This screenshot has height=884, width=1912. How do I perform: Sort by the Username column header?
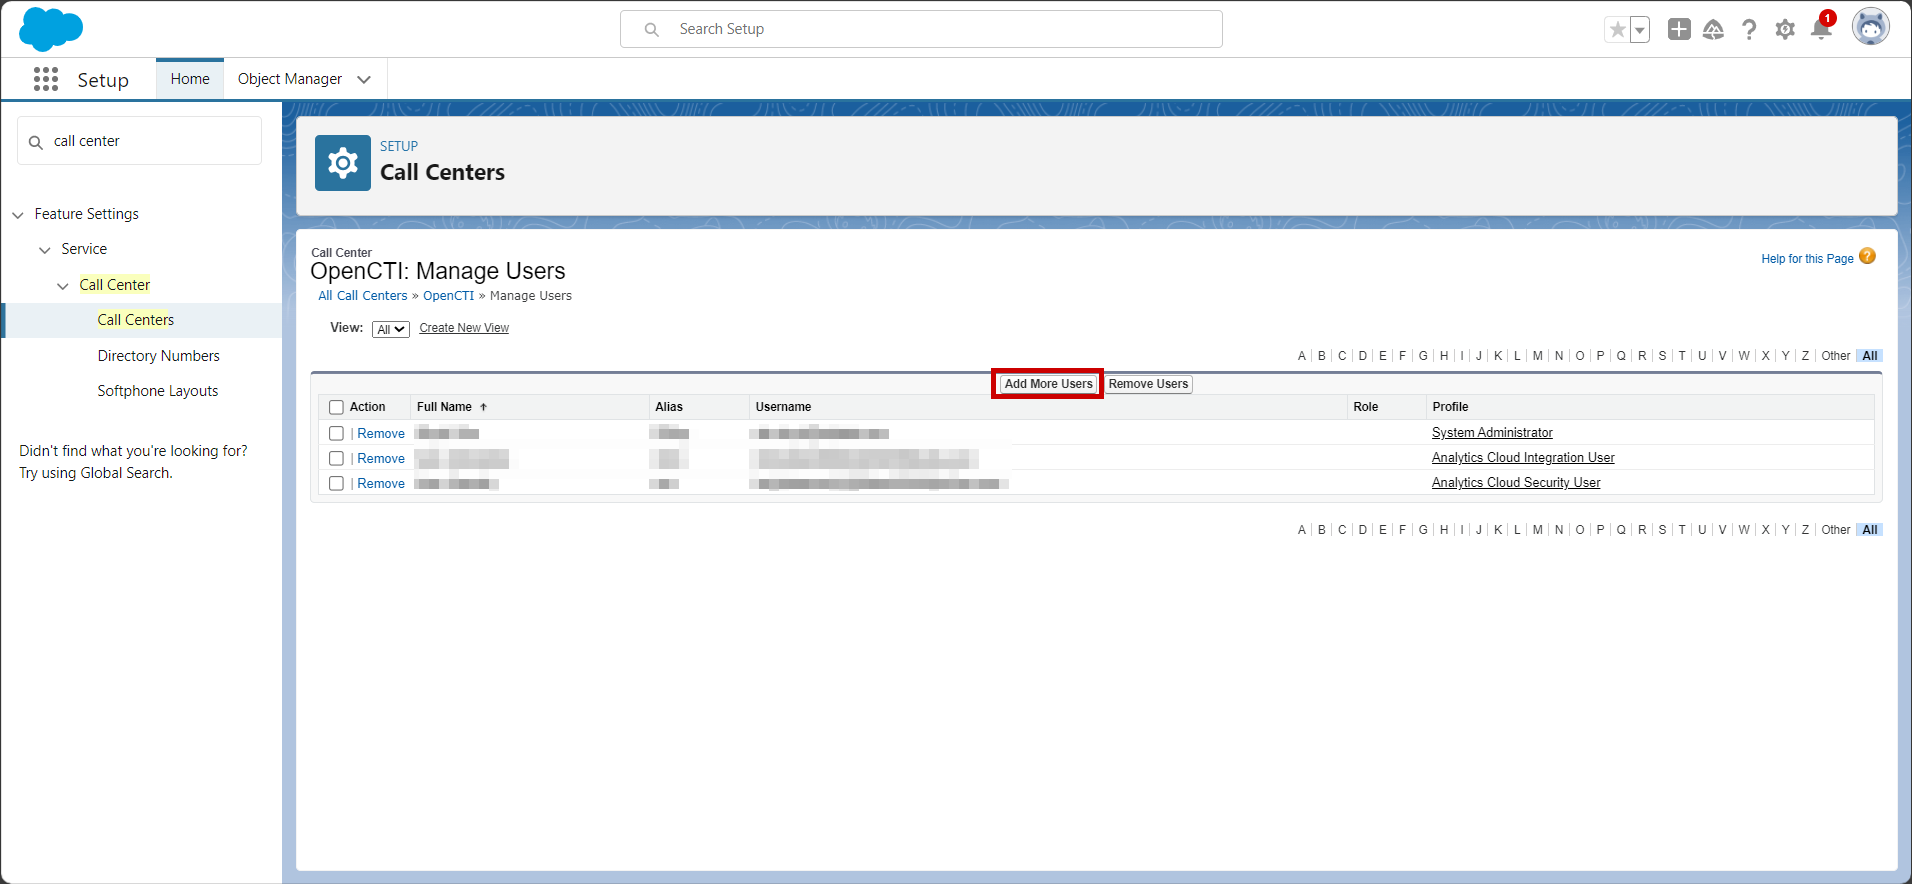(783, 407)
